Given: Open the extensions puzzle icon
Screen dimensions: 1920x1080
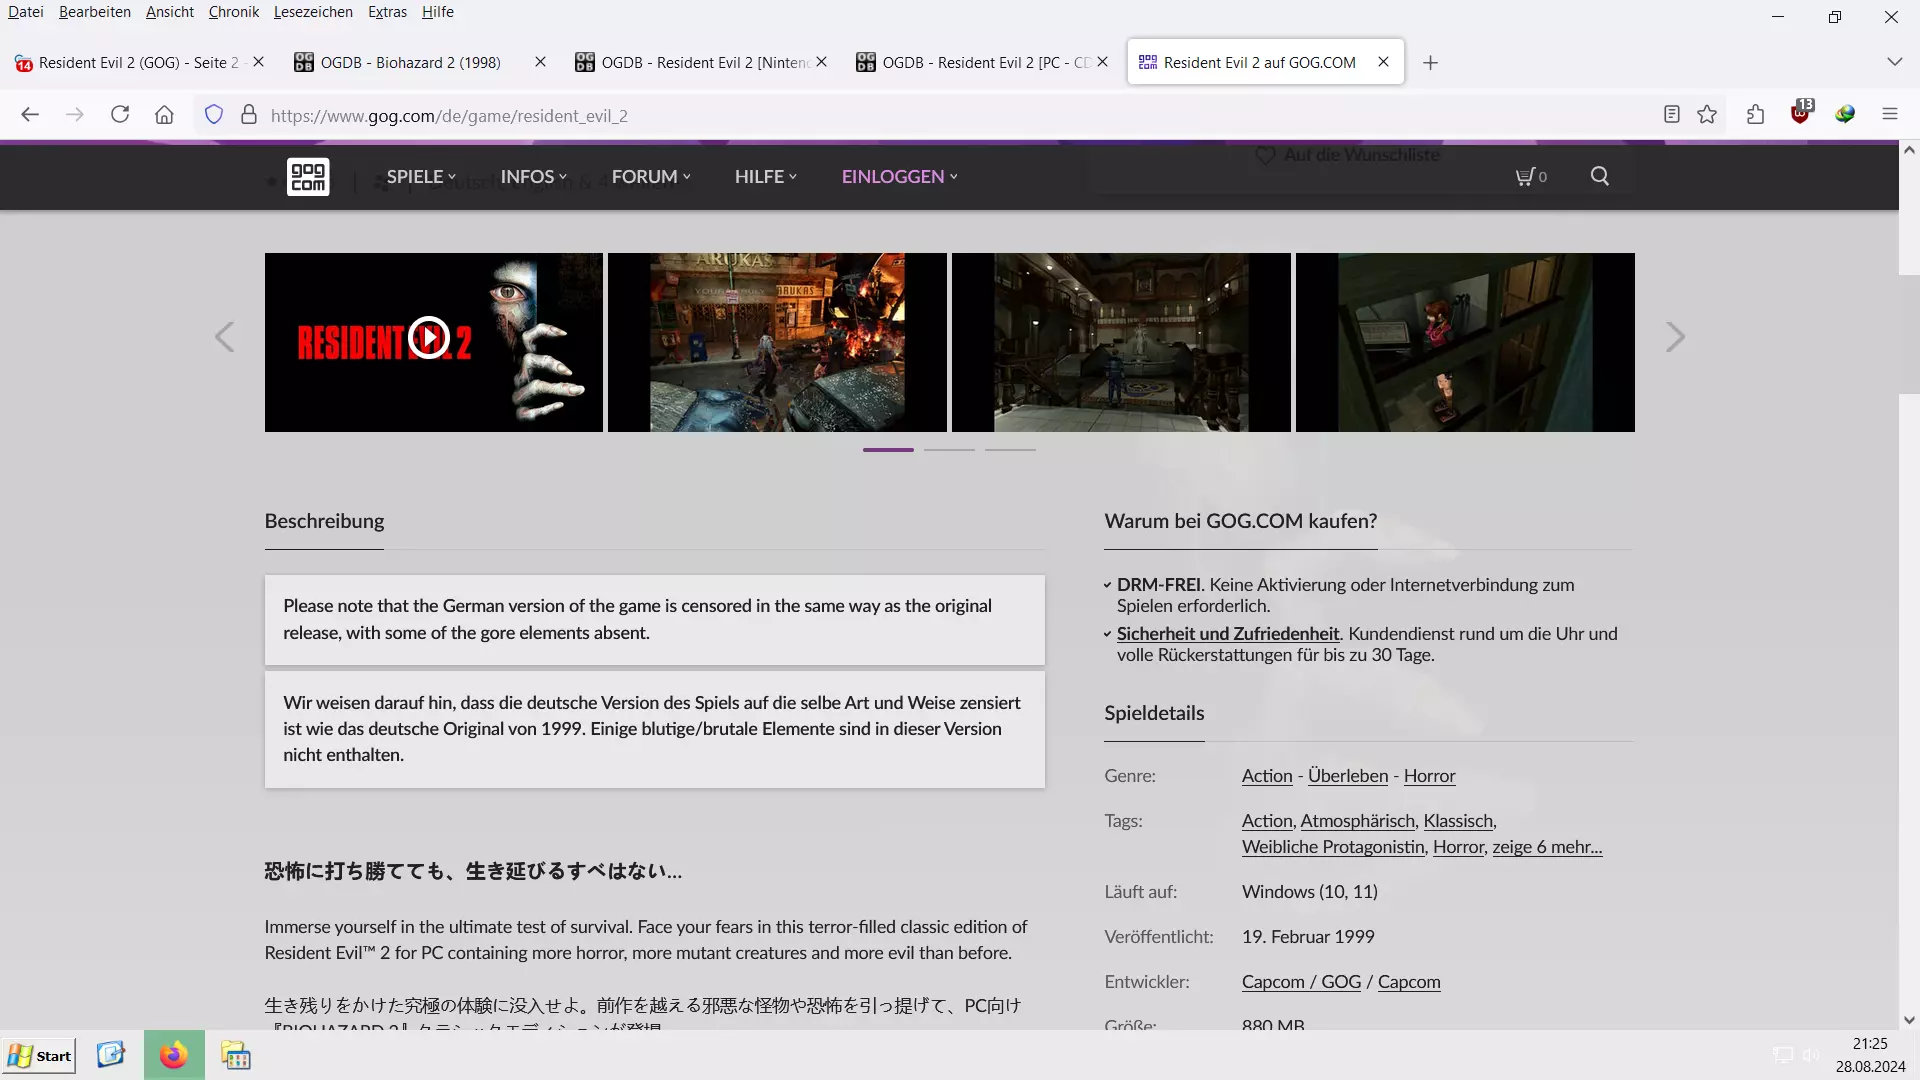Looking at the screenshot, I should coord(1756,115).
